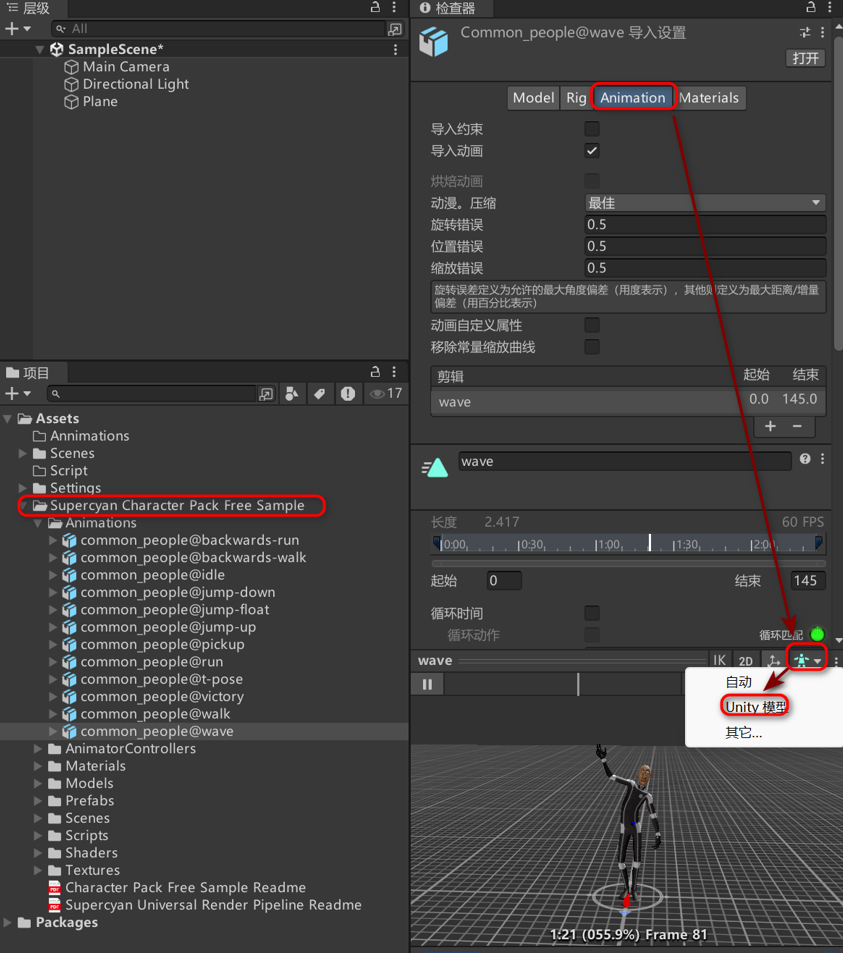This screenshot has width=843, height=953.
Task: Click the clip 结束 frame field
Action: tap(807, 580)
